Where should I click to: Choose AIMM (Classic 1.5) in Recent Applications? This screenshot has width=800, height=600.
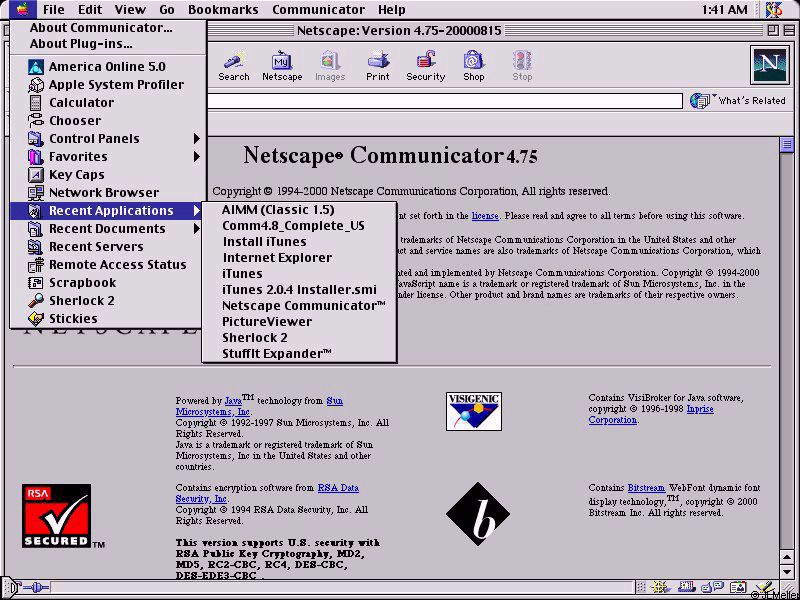(299, 210)
